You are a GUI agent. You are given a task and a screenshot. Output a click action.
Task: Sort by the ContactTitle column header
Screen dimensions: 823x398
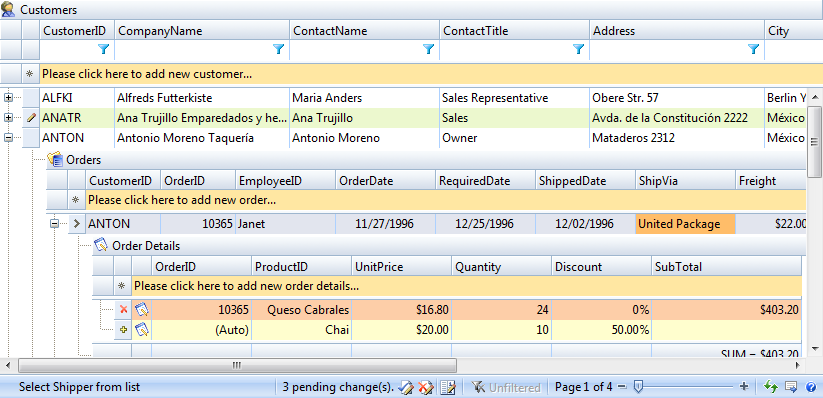tap(514, 30)
